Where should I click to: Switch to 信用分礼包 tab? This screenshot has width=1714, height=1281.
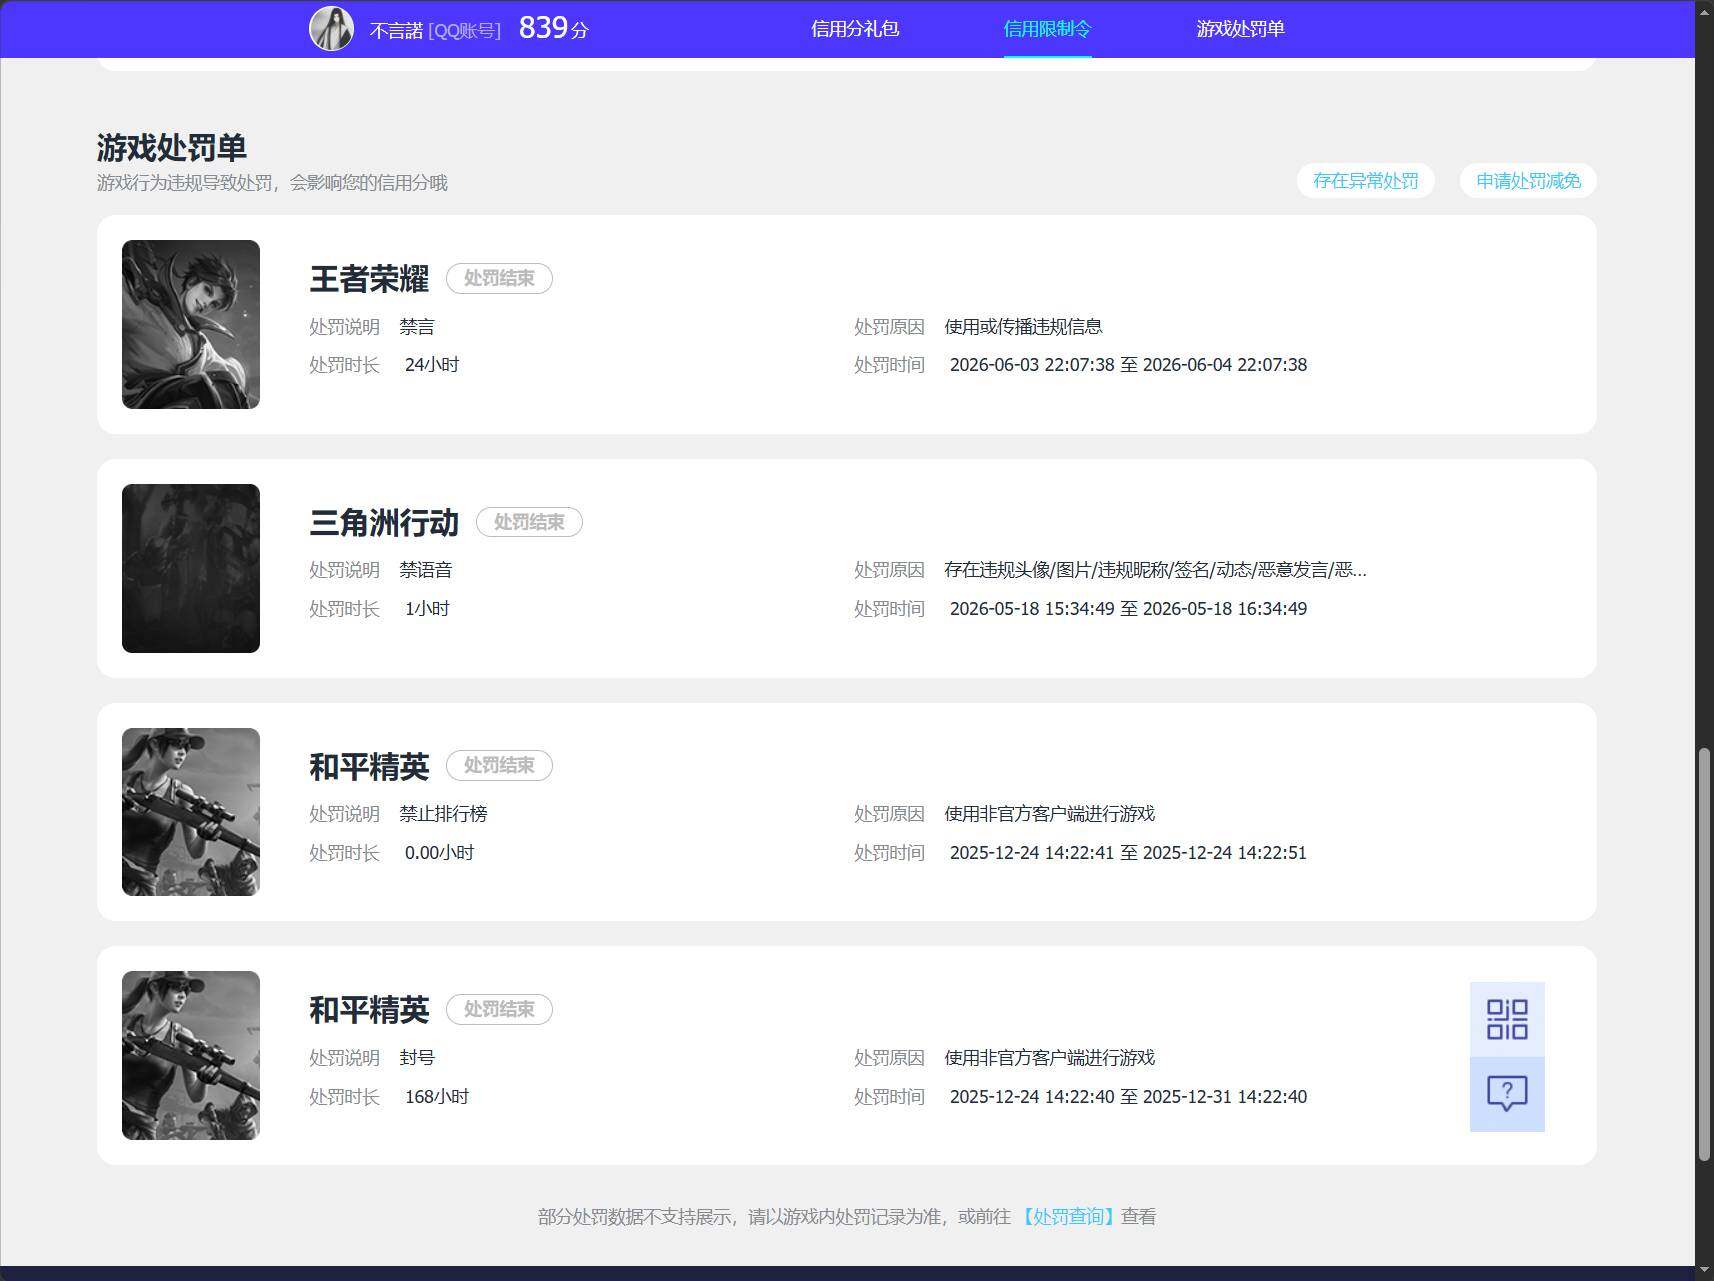855,29
